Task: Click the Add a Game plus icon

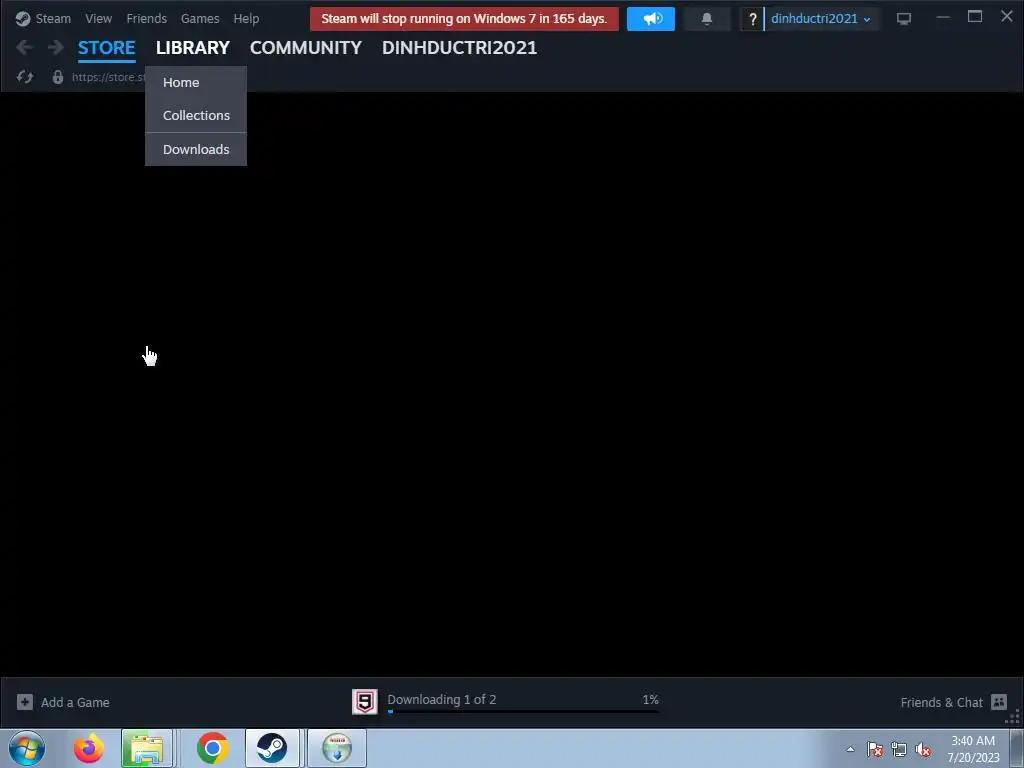Action: pos(25,702)
